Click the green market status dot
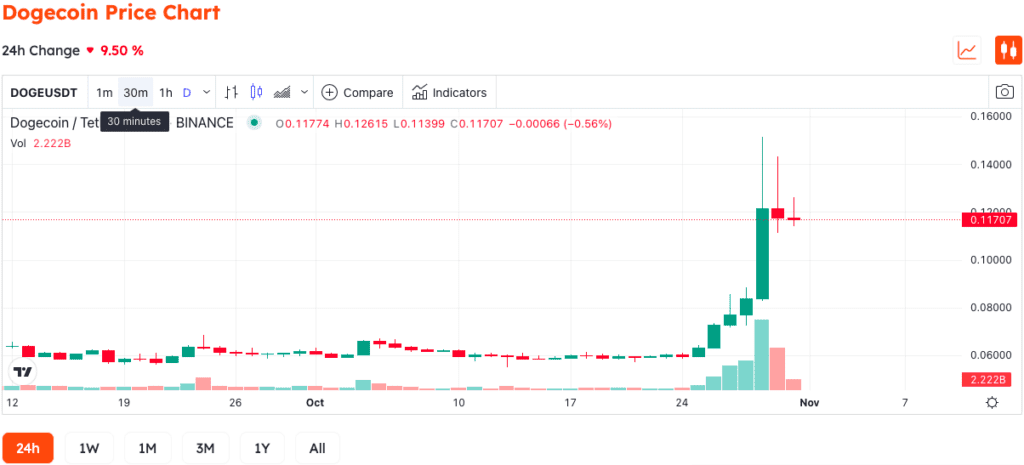This screenshot has width=1024, height=465. [254, 123]
